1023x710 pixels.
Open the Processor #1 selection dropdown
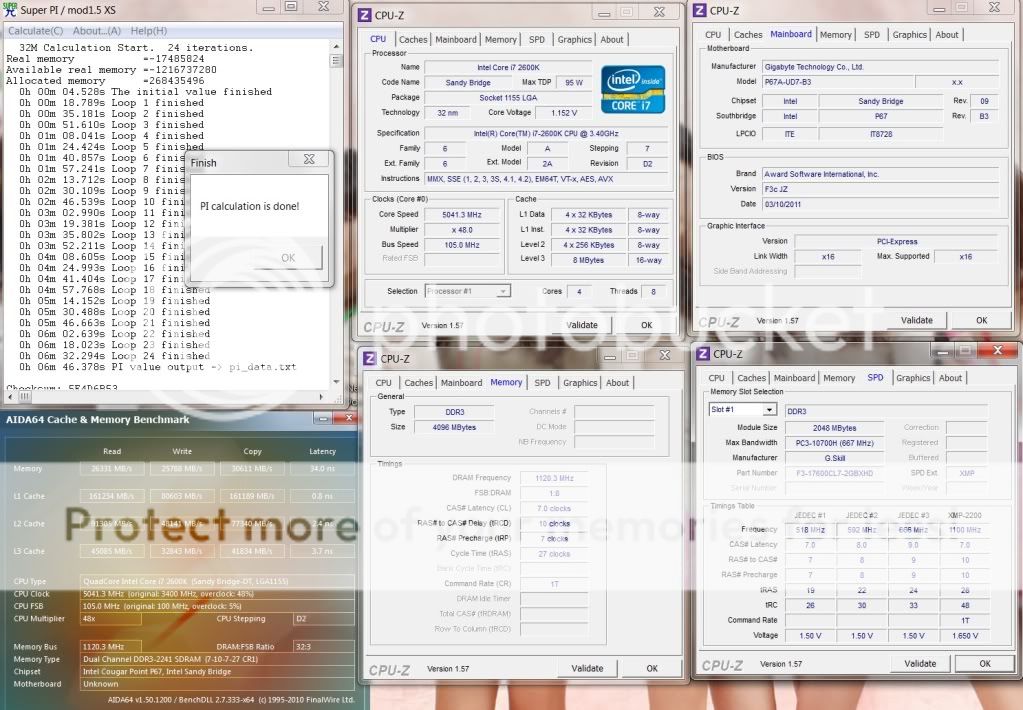point(468,291)
